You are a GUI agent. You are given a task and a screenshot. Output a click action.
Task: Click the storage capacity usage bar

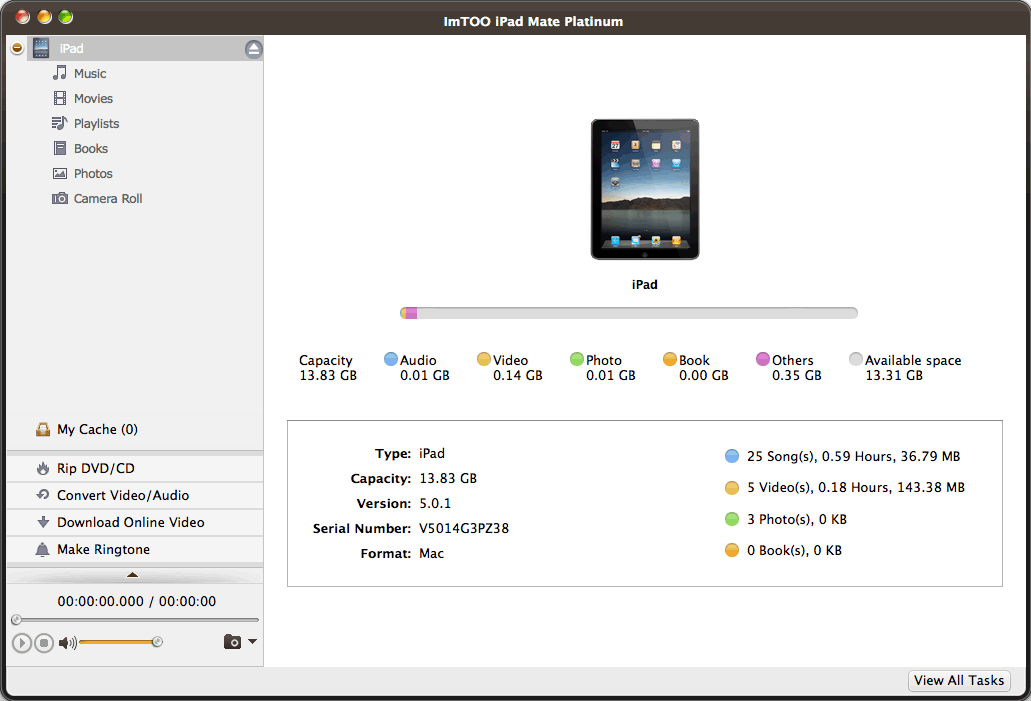[629, 313]
